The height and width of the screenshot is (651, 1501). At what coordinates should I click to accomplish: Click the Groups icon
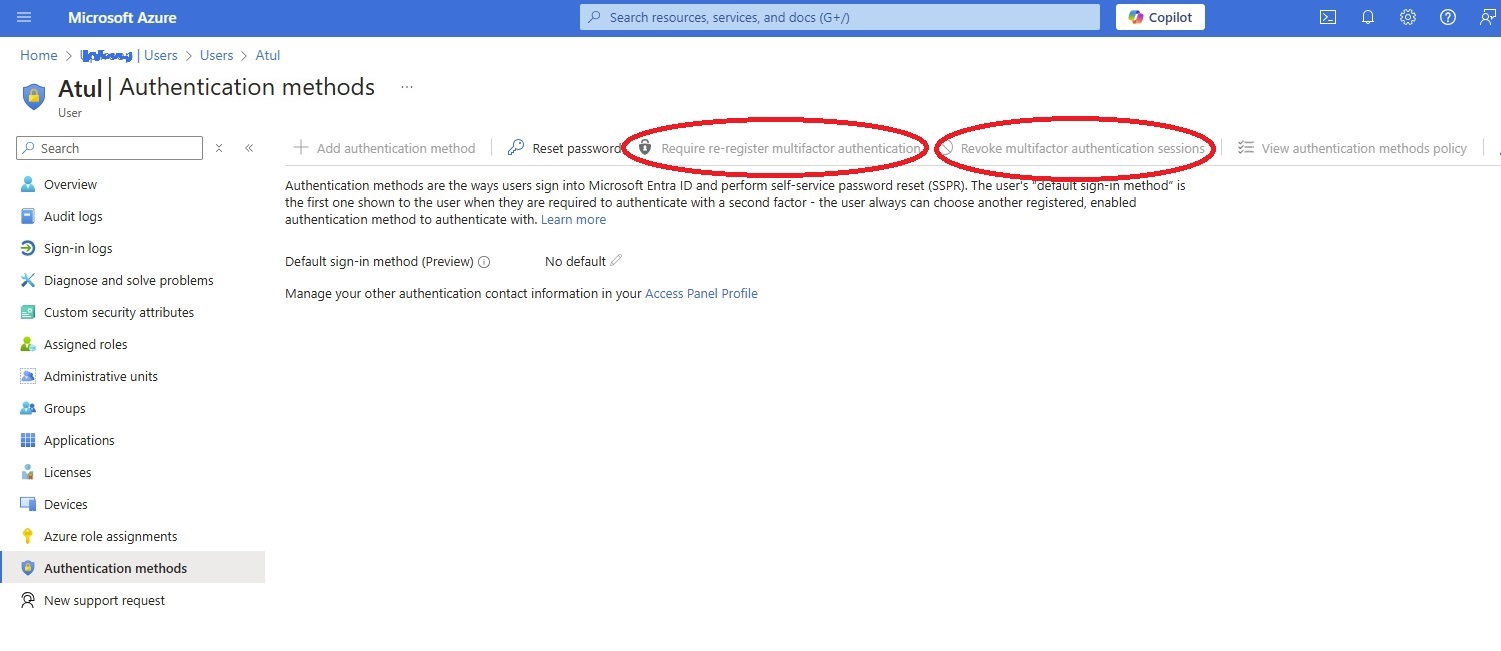[x=28, y=408]
